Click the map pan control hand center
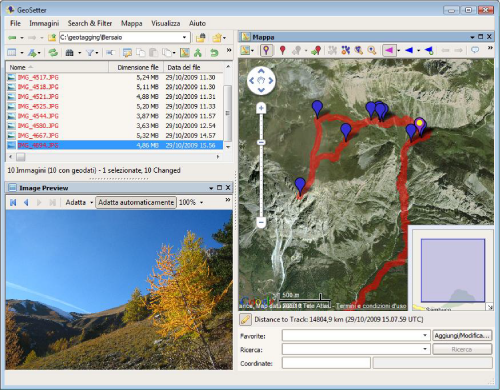This screenshot has width=500, height=390. 261,80
